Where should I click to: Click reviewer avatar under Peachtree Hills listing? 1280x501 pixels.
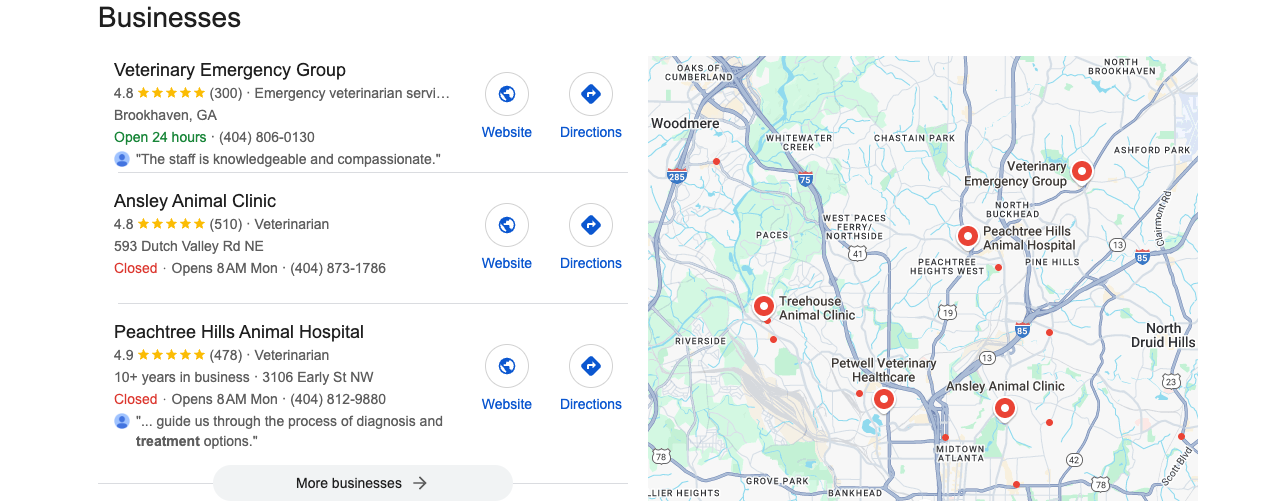point(122,421)
